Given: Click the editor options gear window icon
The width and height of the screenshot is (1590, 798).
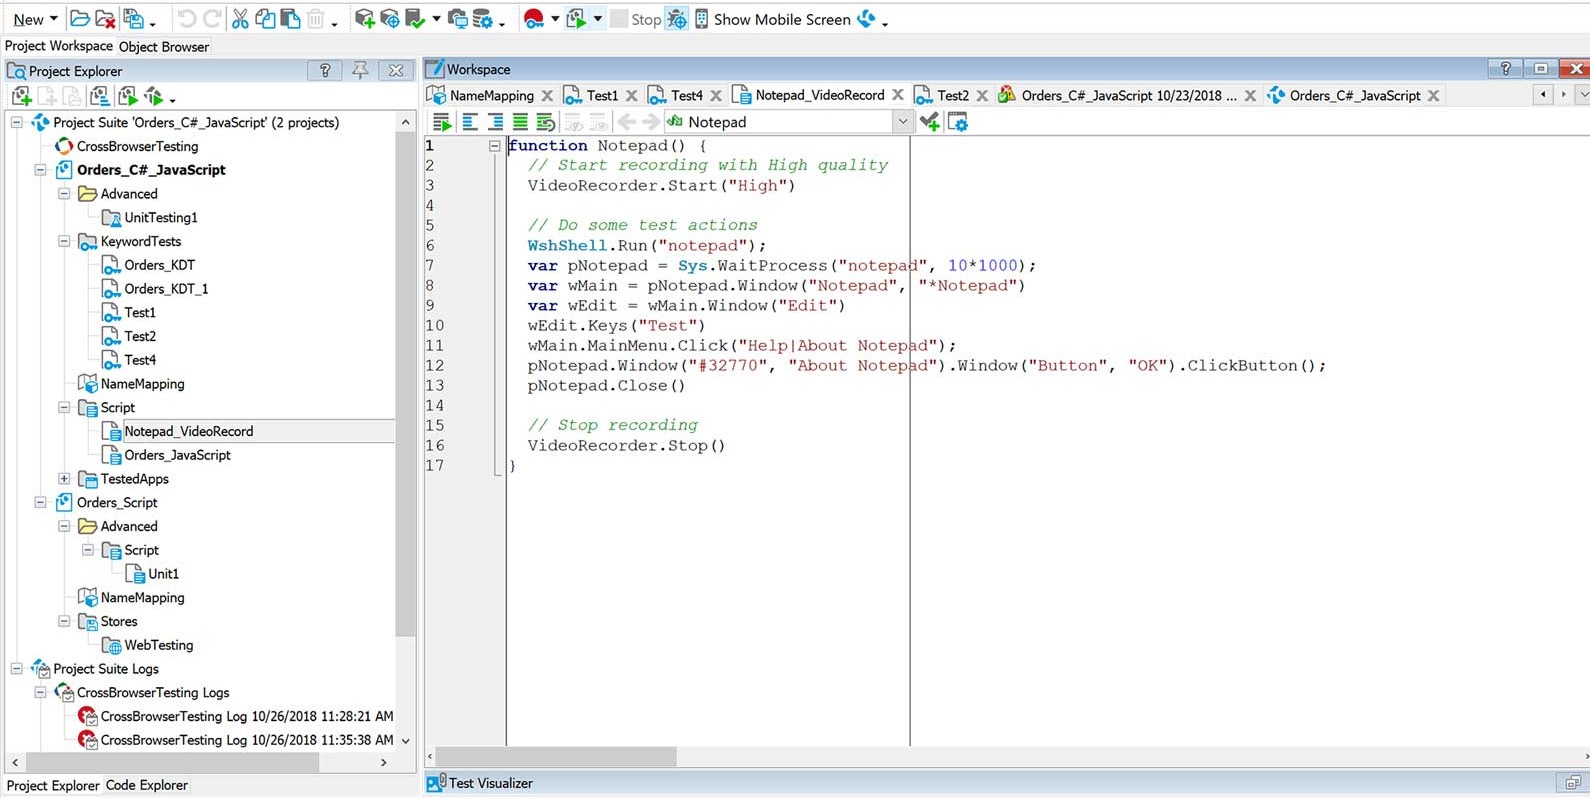Looking at the screenshot, I should tap(957, 122).
